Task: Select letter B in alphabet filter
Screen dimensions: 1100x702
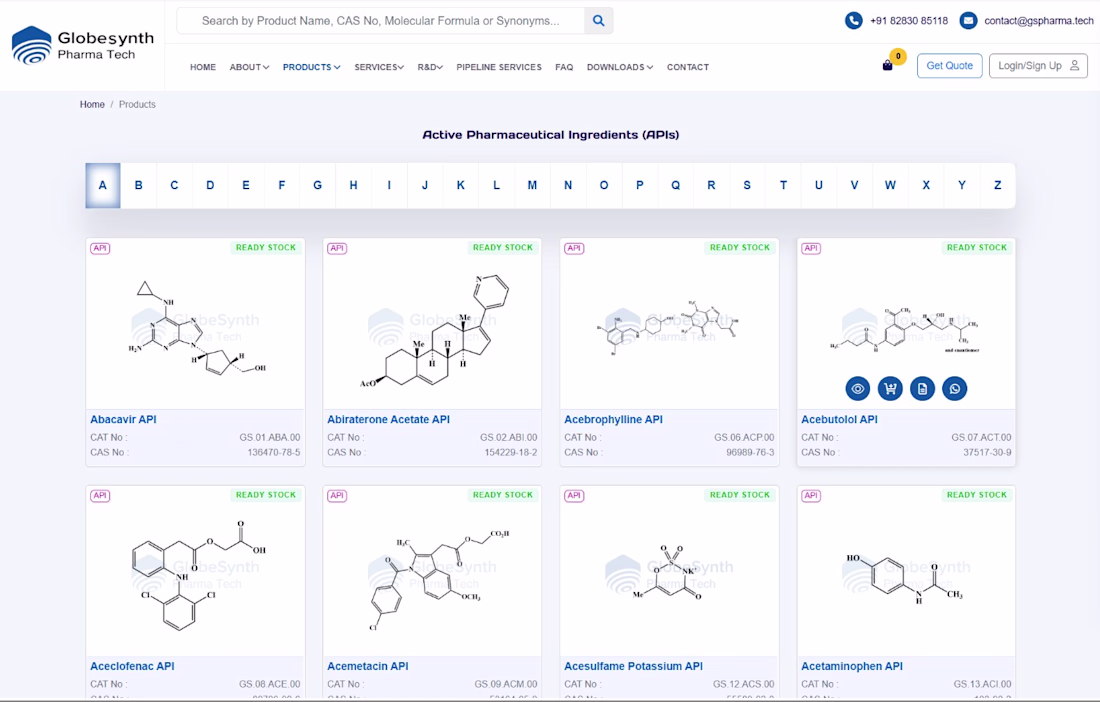Action: click(x=139, y=186)
